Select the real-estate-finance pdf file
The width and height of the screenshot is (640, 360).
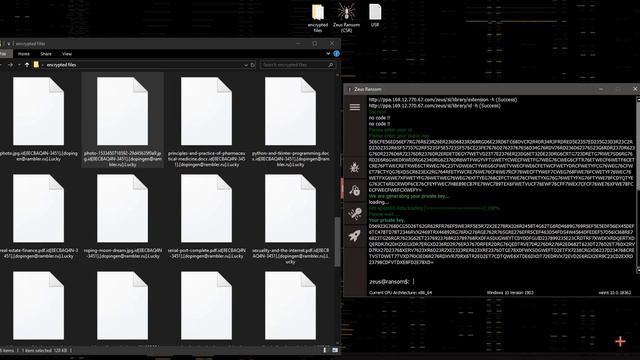(38, 216)
